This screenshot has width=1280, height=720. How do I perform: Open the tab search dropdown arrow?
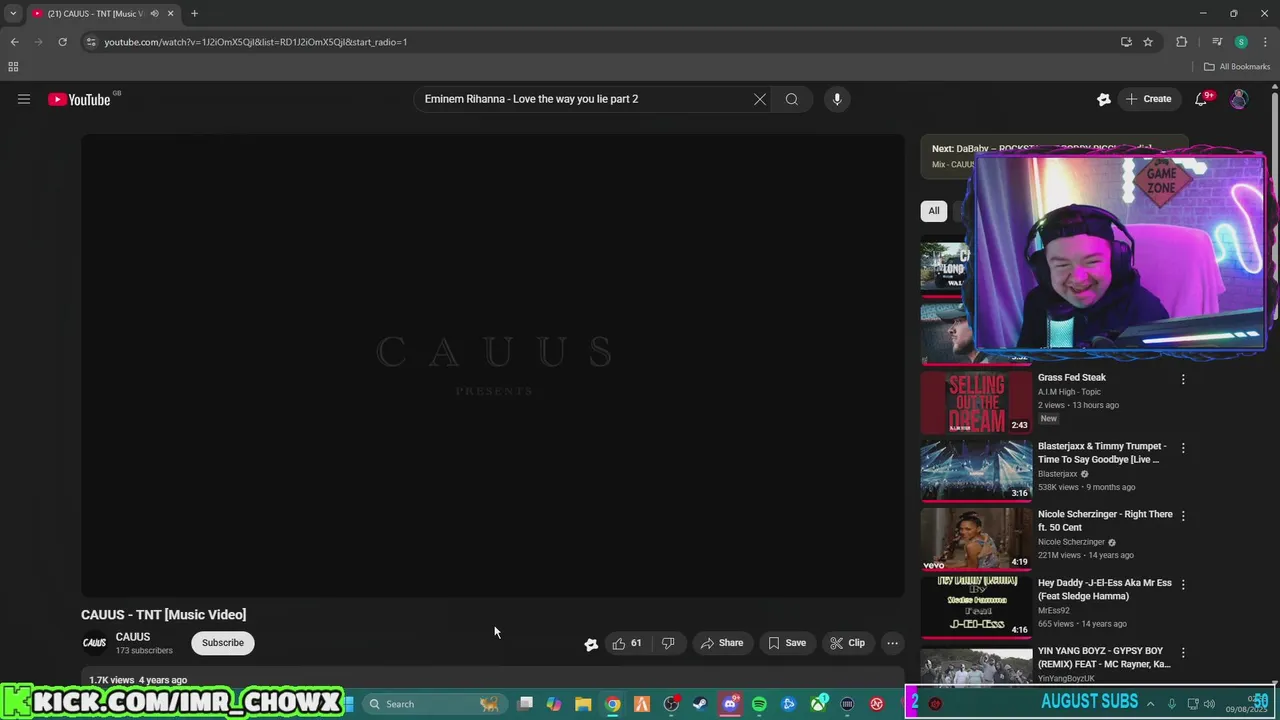[x=13, y=13]
